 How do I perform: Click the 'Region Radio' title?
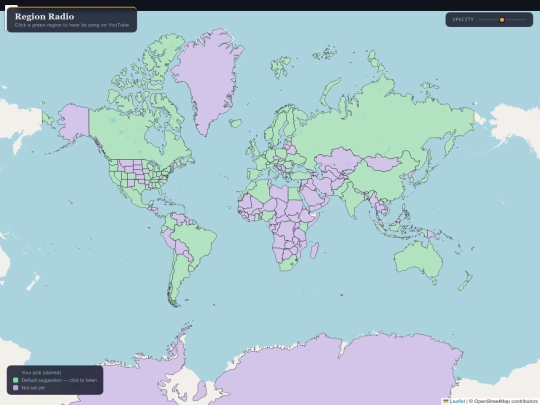click(x=44, y=17)
